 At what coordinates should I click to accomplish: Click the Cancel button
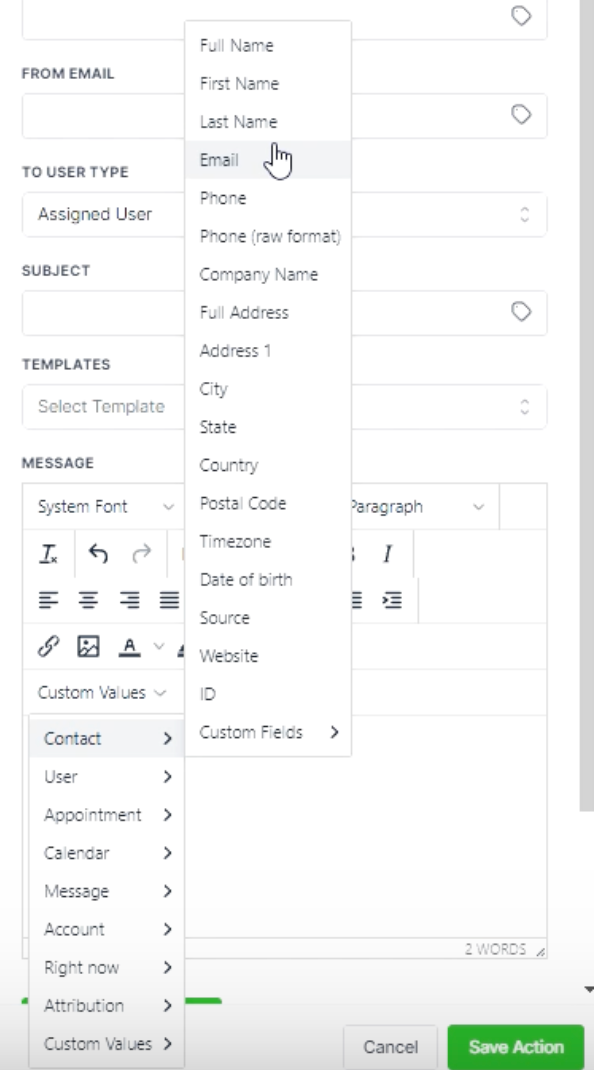391,1047
